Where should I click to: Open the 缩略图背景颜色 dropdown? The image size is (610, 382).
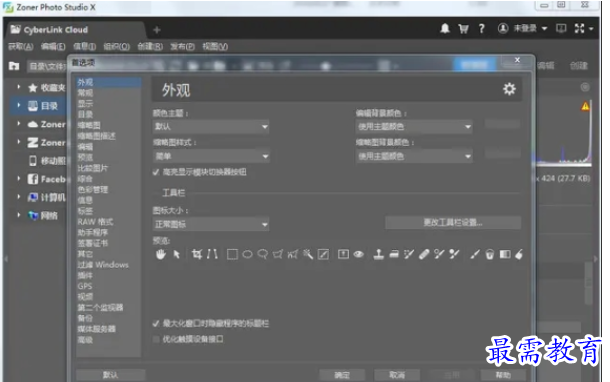[x=414, y=156]
